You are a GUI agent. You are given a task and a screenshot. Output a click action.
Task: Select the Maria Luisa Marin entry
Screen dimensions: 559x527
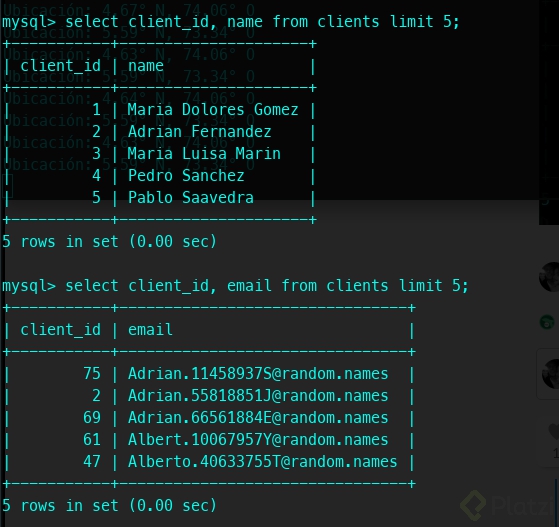204,154
